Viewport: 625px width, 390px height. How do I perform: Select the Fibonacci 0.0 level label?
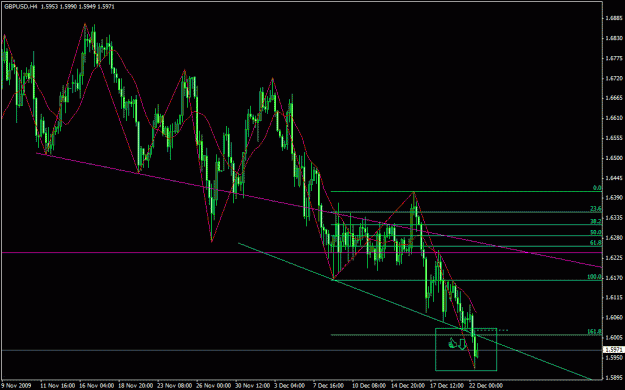(x=597, y=187)
